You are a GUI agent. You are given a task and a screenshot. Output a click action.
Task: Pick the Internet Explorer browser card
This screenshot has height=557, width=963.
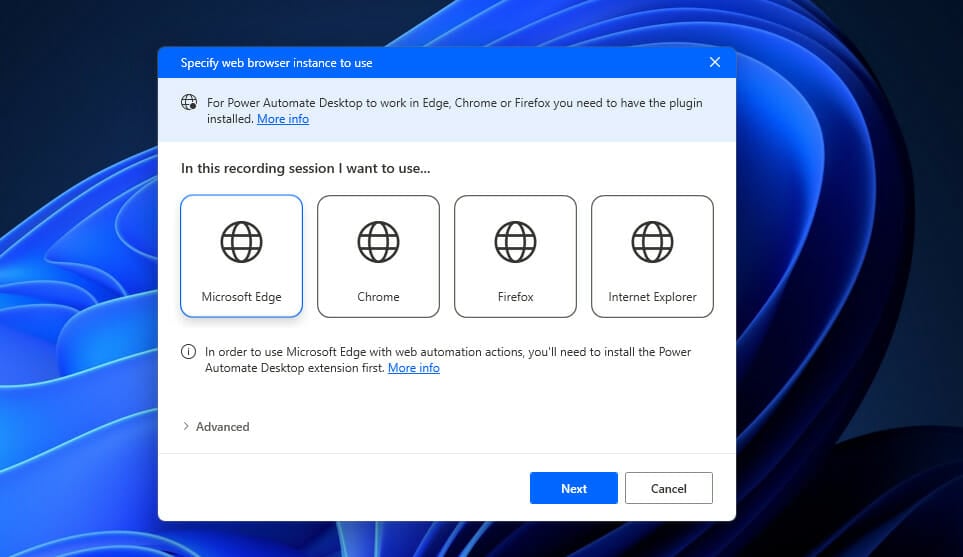tap(652, 256)
